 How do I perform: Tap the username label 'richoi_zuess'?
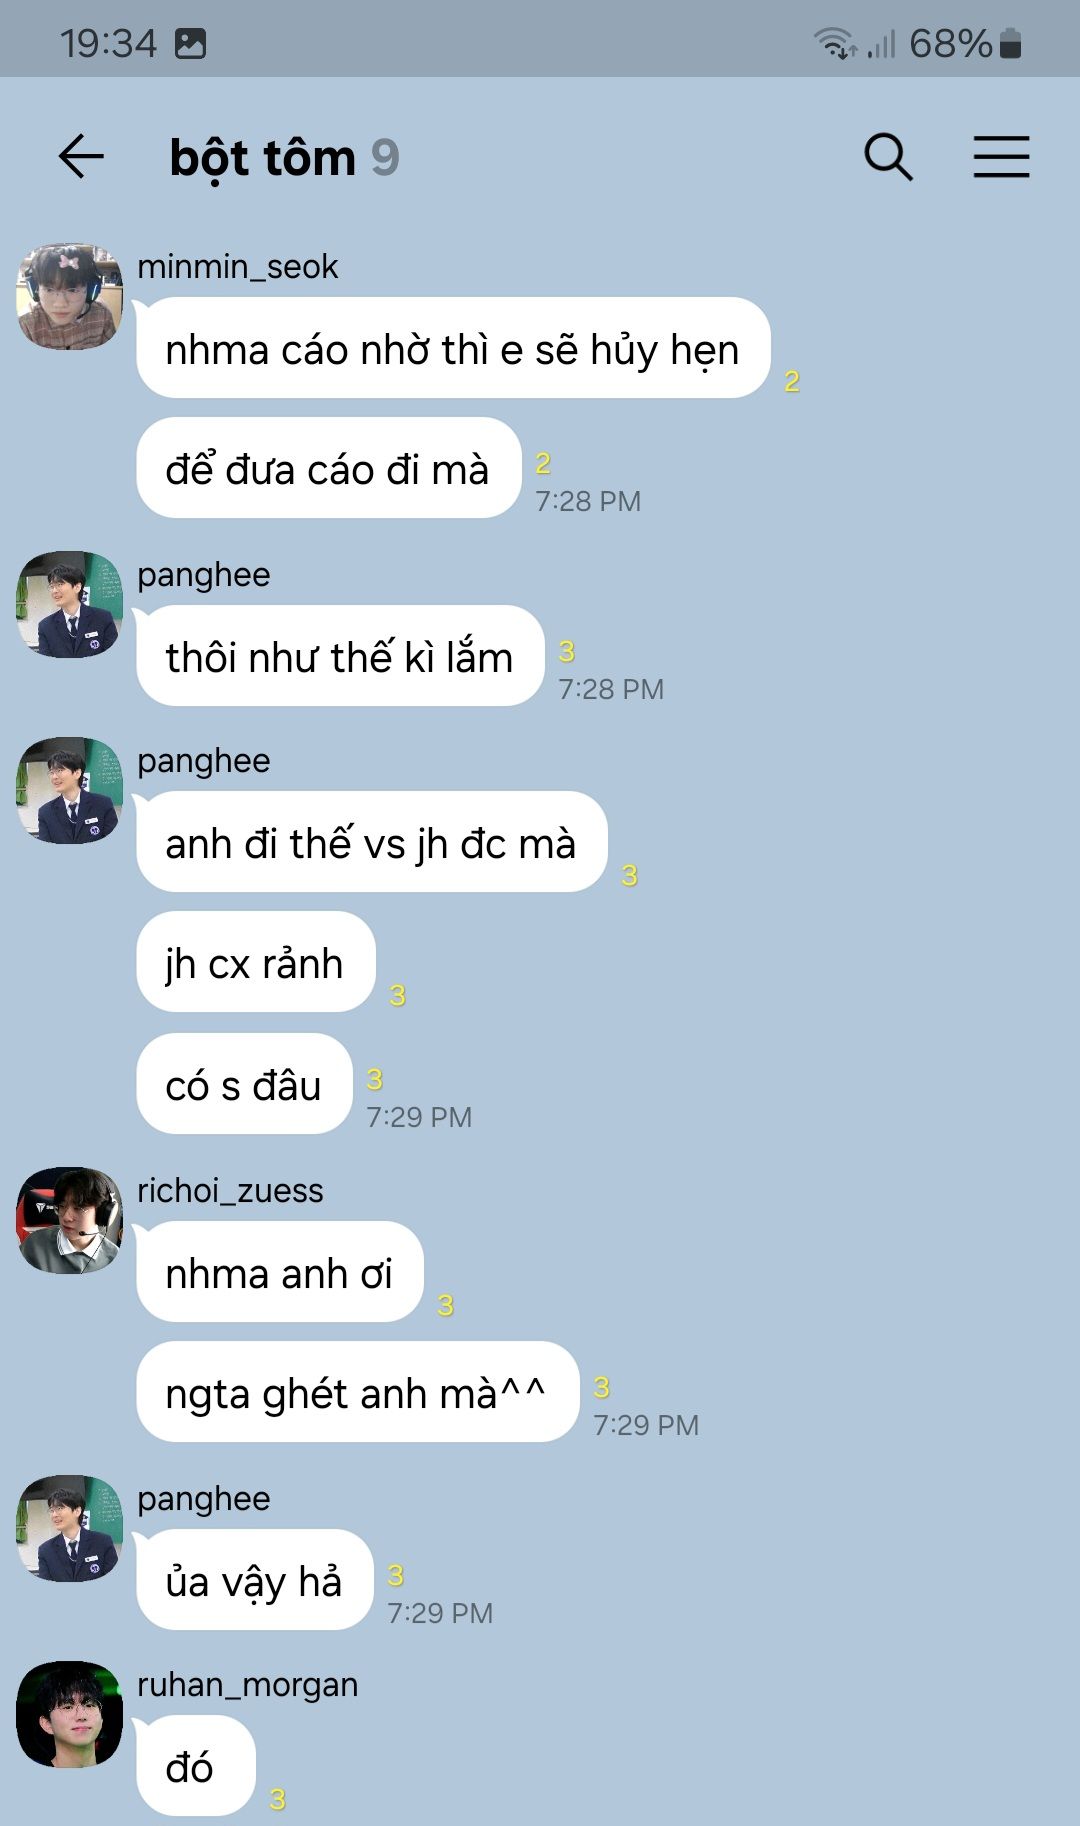tap(230, 1191)
